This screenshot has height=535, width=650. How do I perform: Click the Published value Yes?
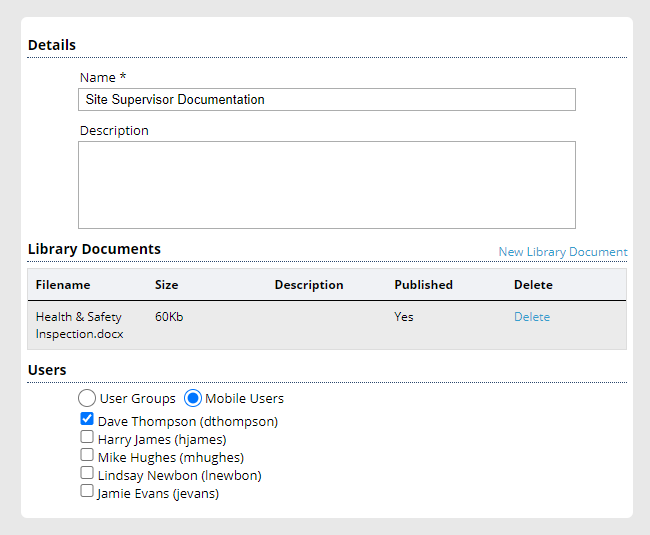point(404,317)
